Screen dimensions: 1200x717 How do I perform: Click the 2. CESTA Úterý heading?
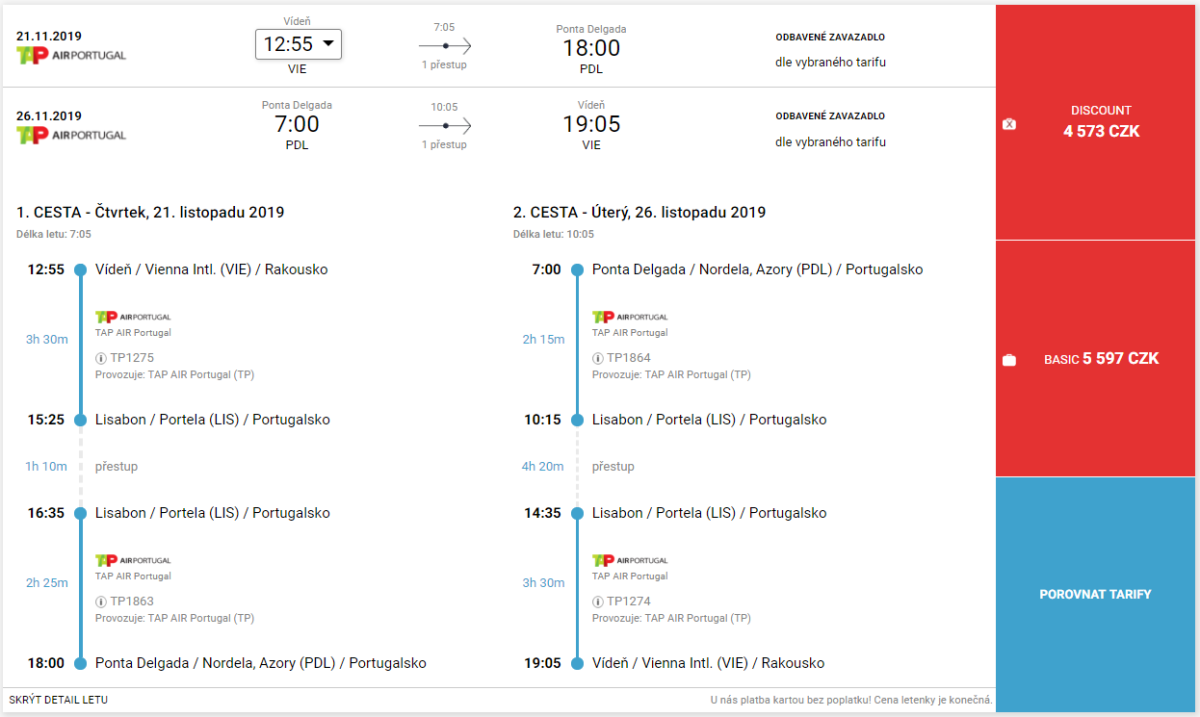click(x=639, y=212)
